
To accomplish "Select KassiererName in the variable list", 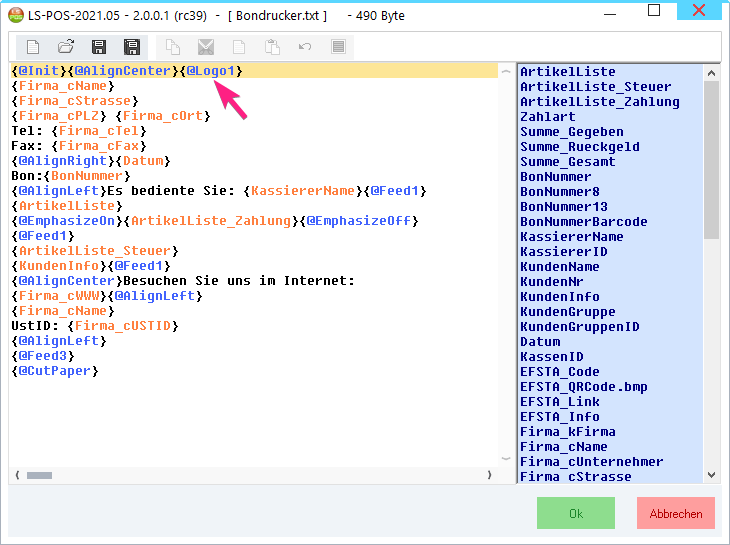I will [x=572, y=236].
